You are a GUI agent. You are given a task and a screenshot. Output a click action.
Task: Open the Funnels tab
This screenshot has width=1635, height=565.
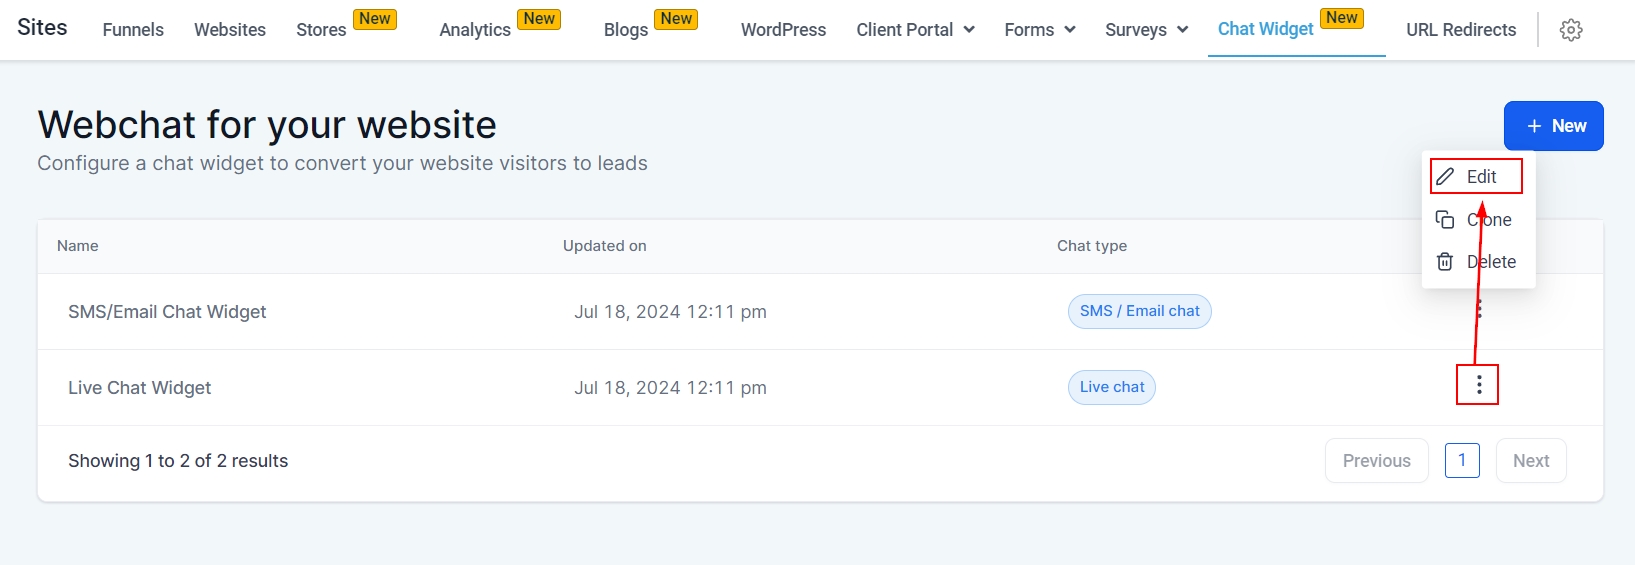(x=133, y=30)
